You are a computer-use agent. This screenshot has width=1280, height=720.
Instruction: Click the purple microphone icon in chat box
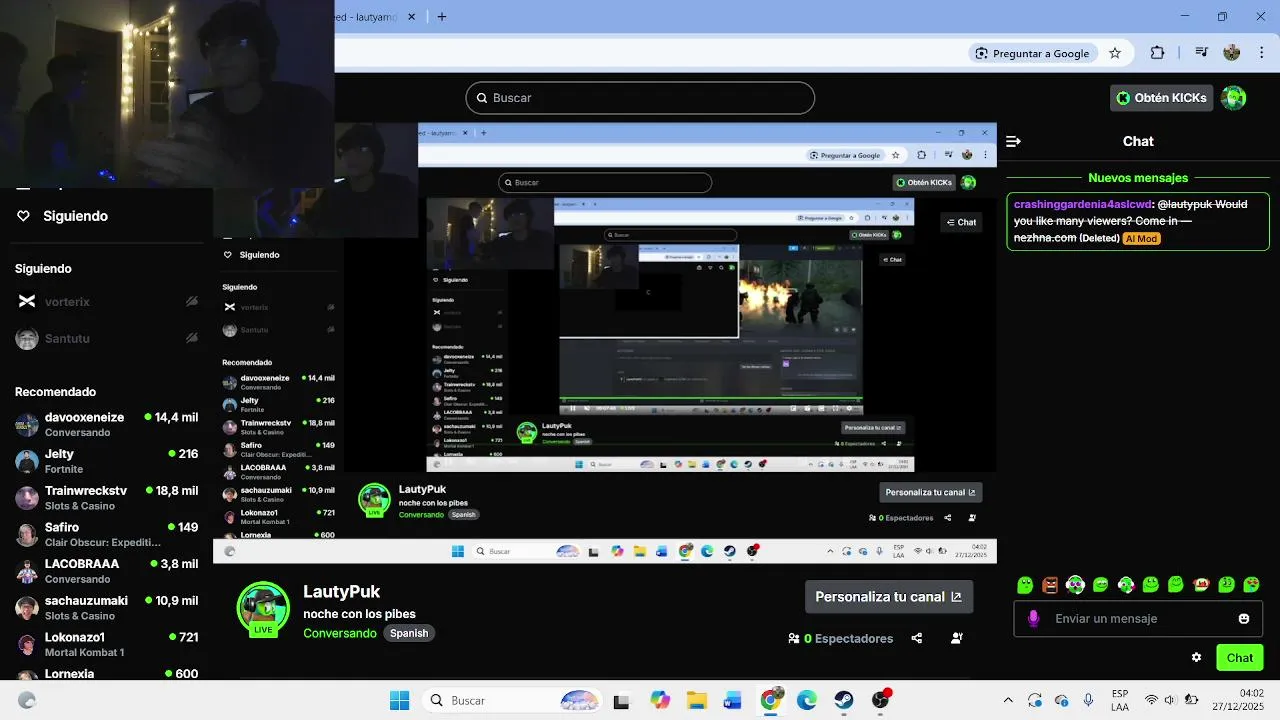click(1034, 619)
